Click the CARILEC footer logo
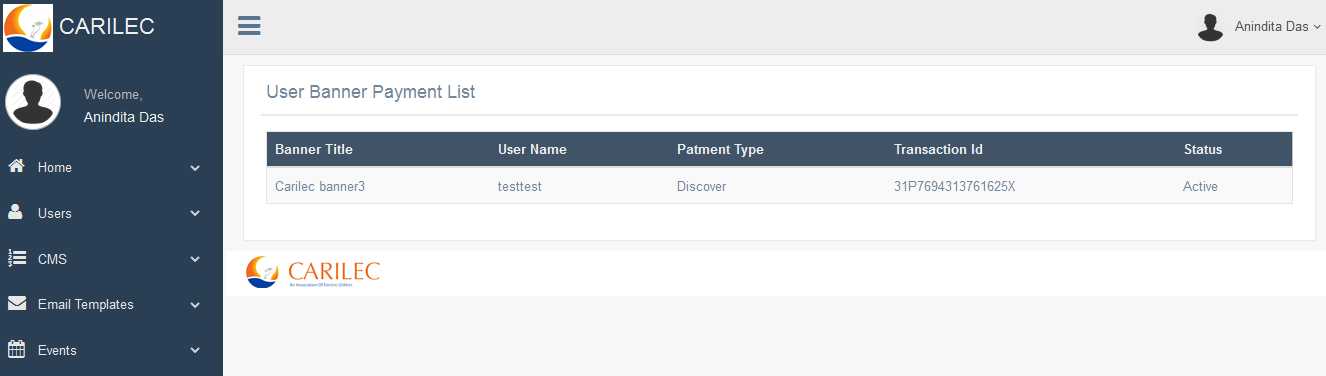1326x376 pixels. 313,272
